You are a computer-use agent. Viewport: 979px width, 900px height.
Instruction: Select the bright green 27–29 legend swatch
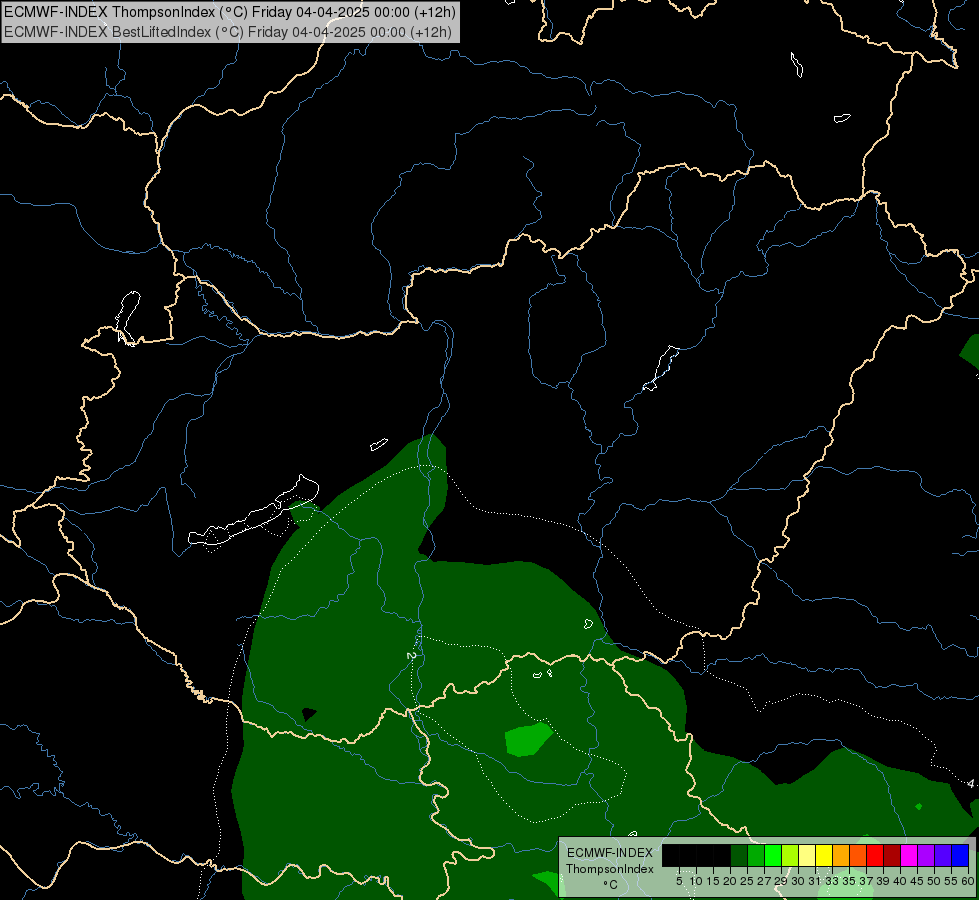coord(773,855)
